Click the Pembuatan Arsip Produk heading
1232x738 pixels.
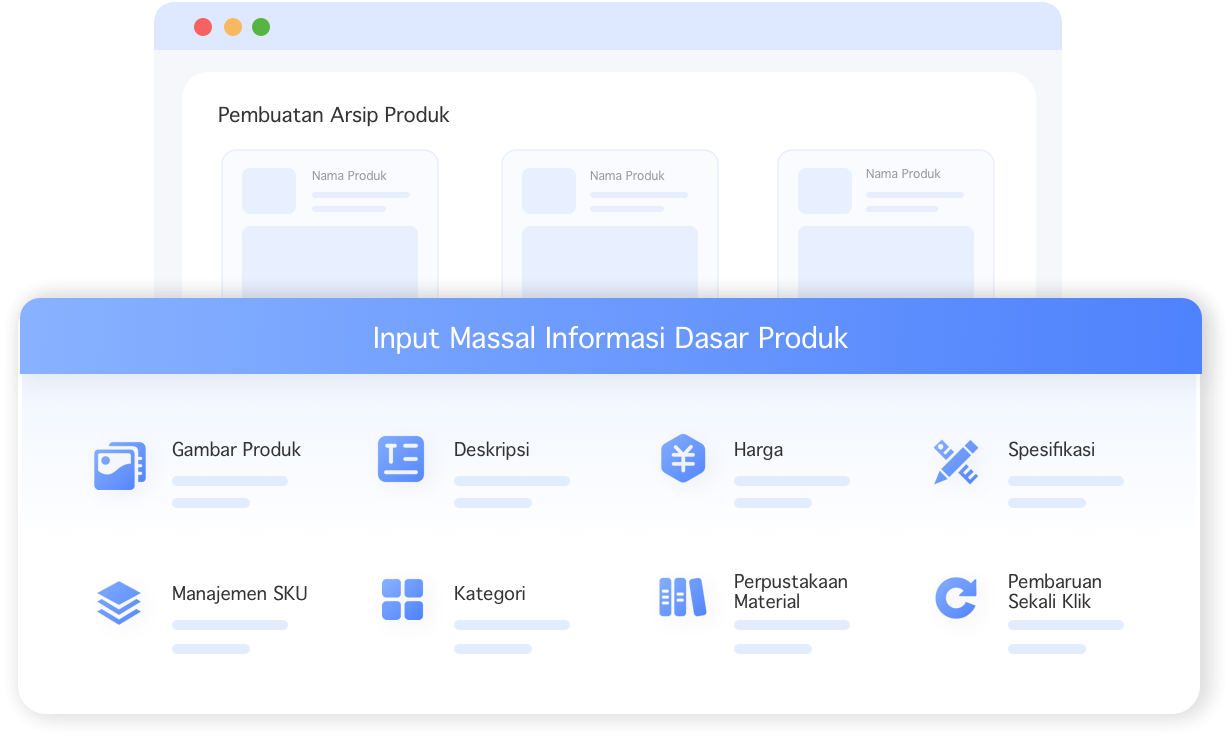tap(334, 115)
